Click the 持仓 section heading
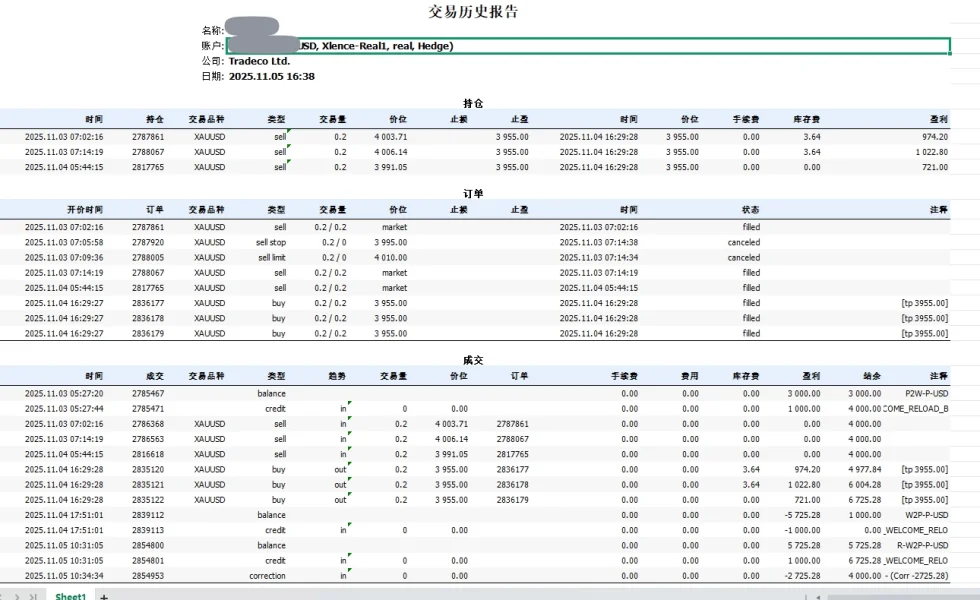 tap(473, 103)
